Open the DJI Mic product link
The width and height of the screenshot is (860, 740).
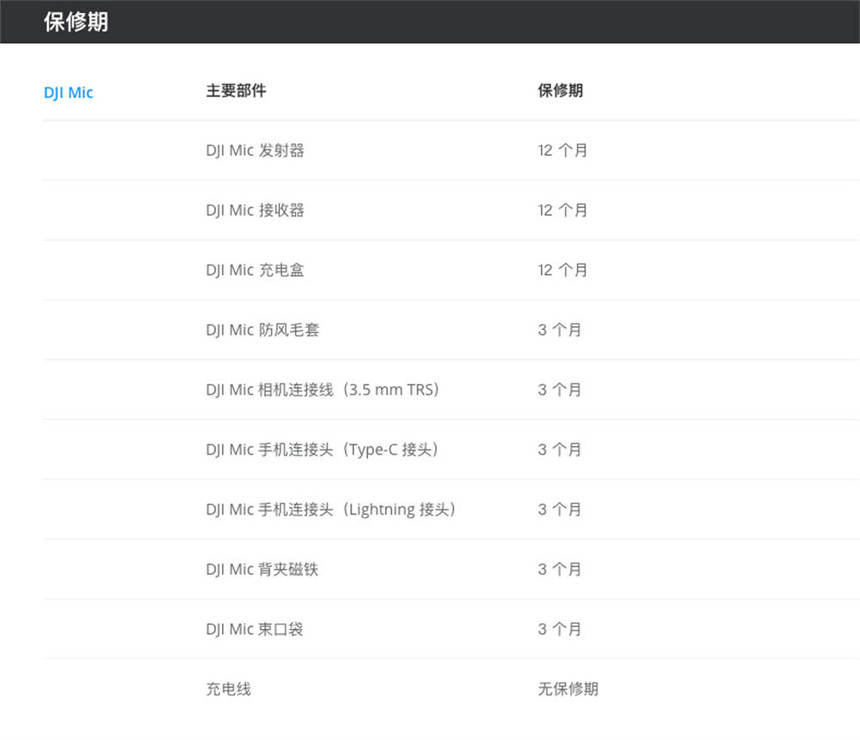68,93
